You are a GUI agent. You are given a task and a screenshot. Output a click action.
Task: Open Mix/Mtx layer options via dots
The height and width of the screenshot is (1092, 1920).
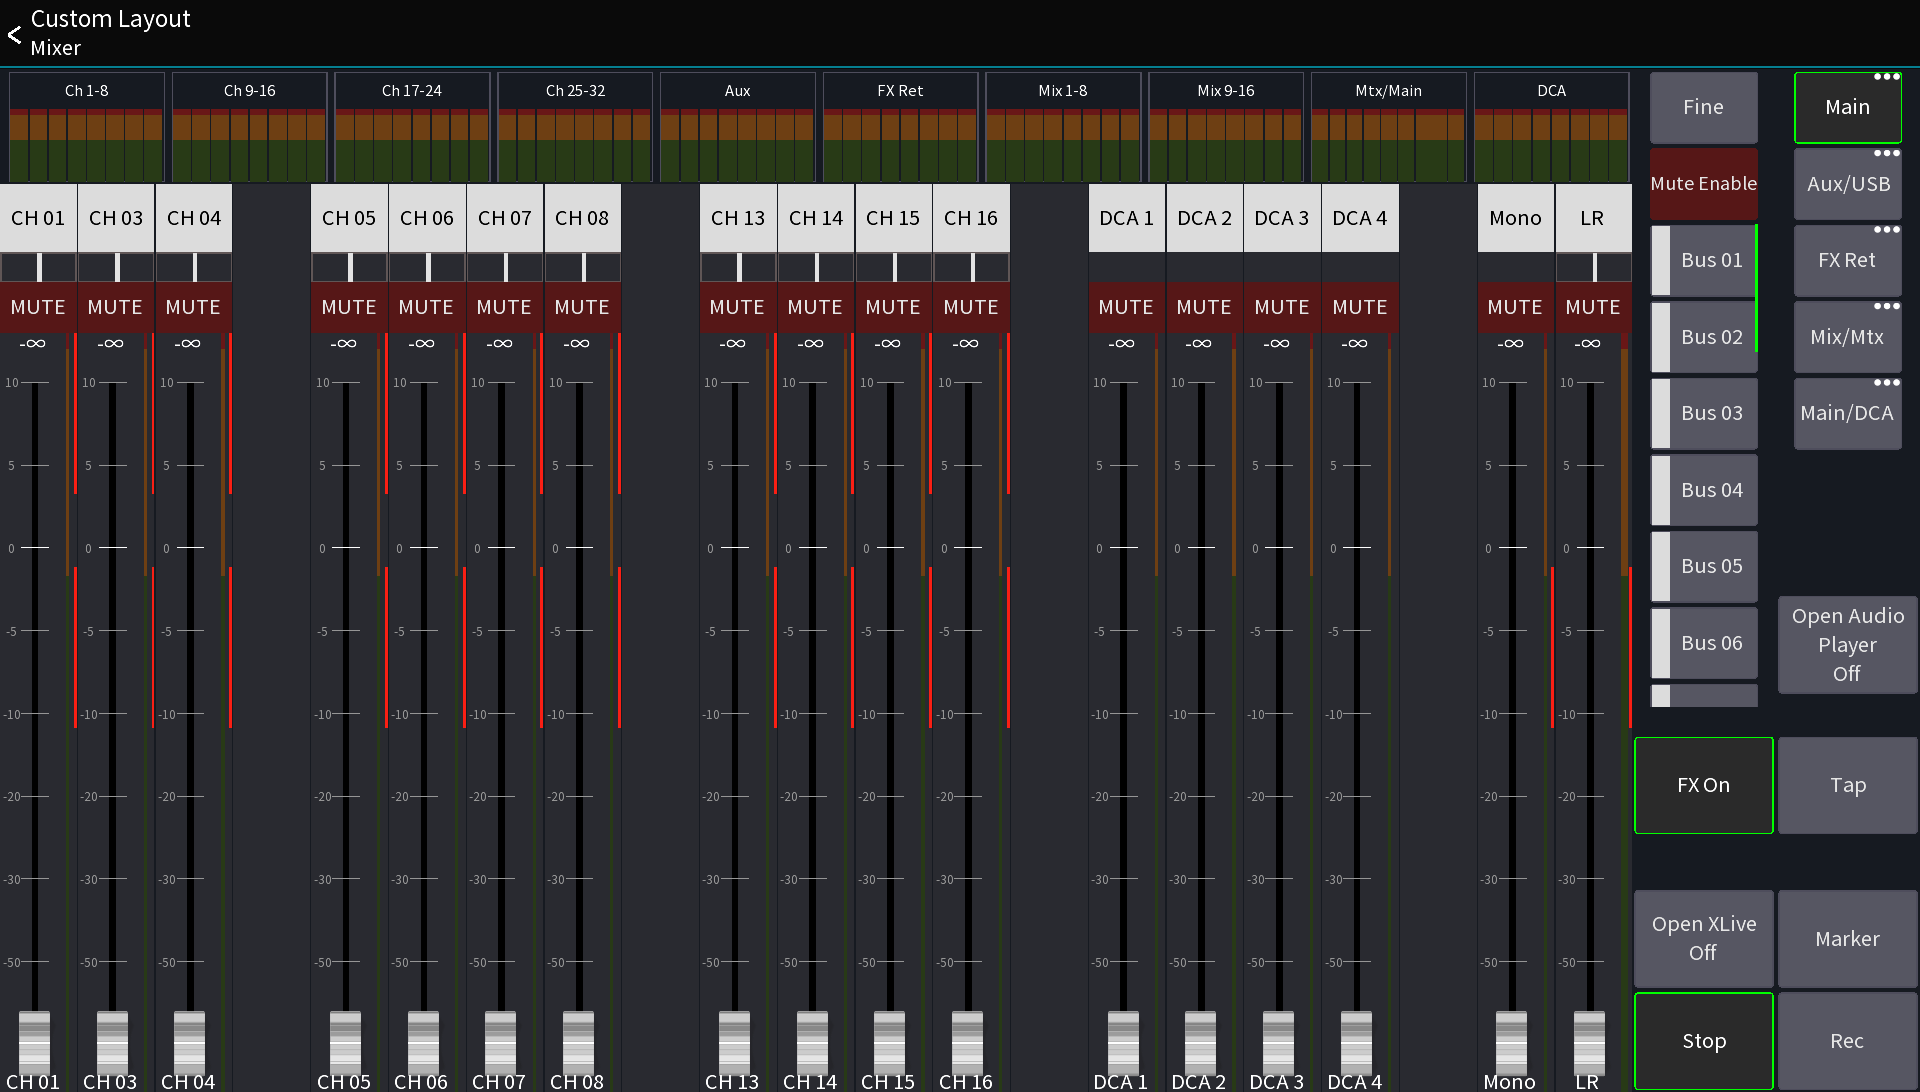pyautogui.click(x=1888, y=306)
